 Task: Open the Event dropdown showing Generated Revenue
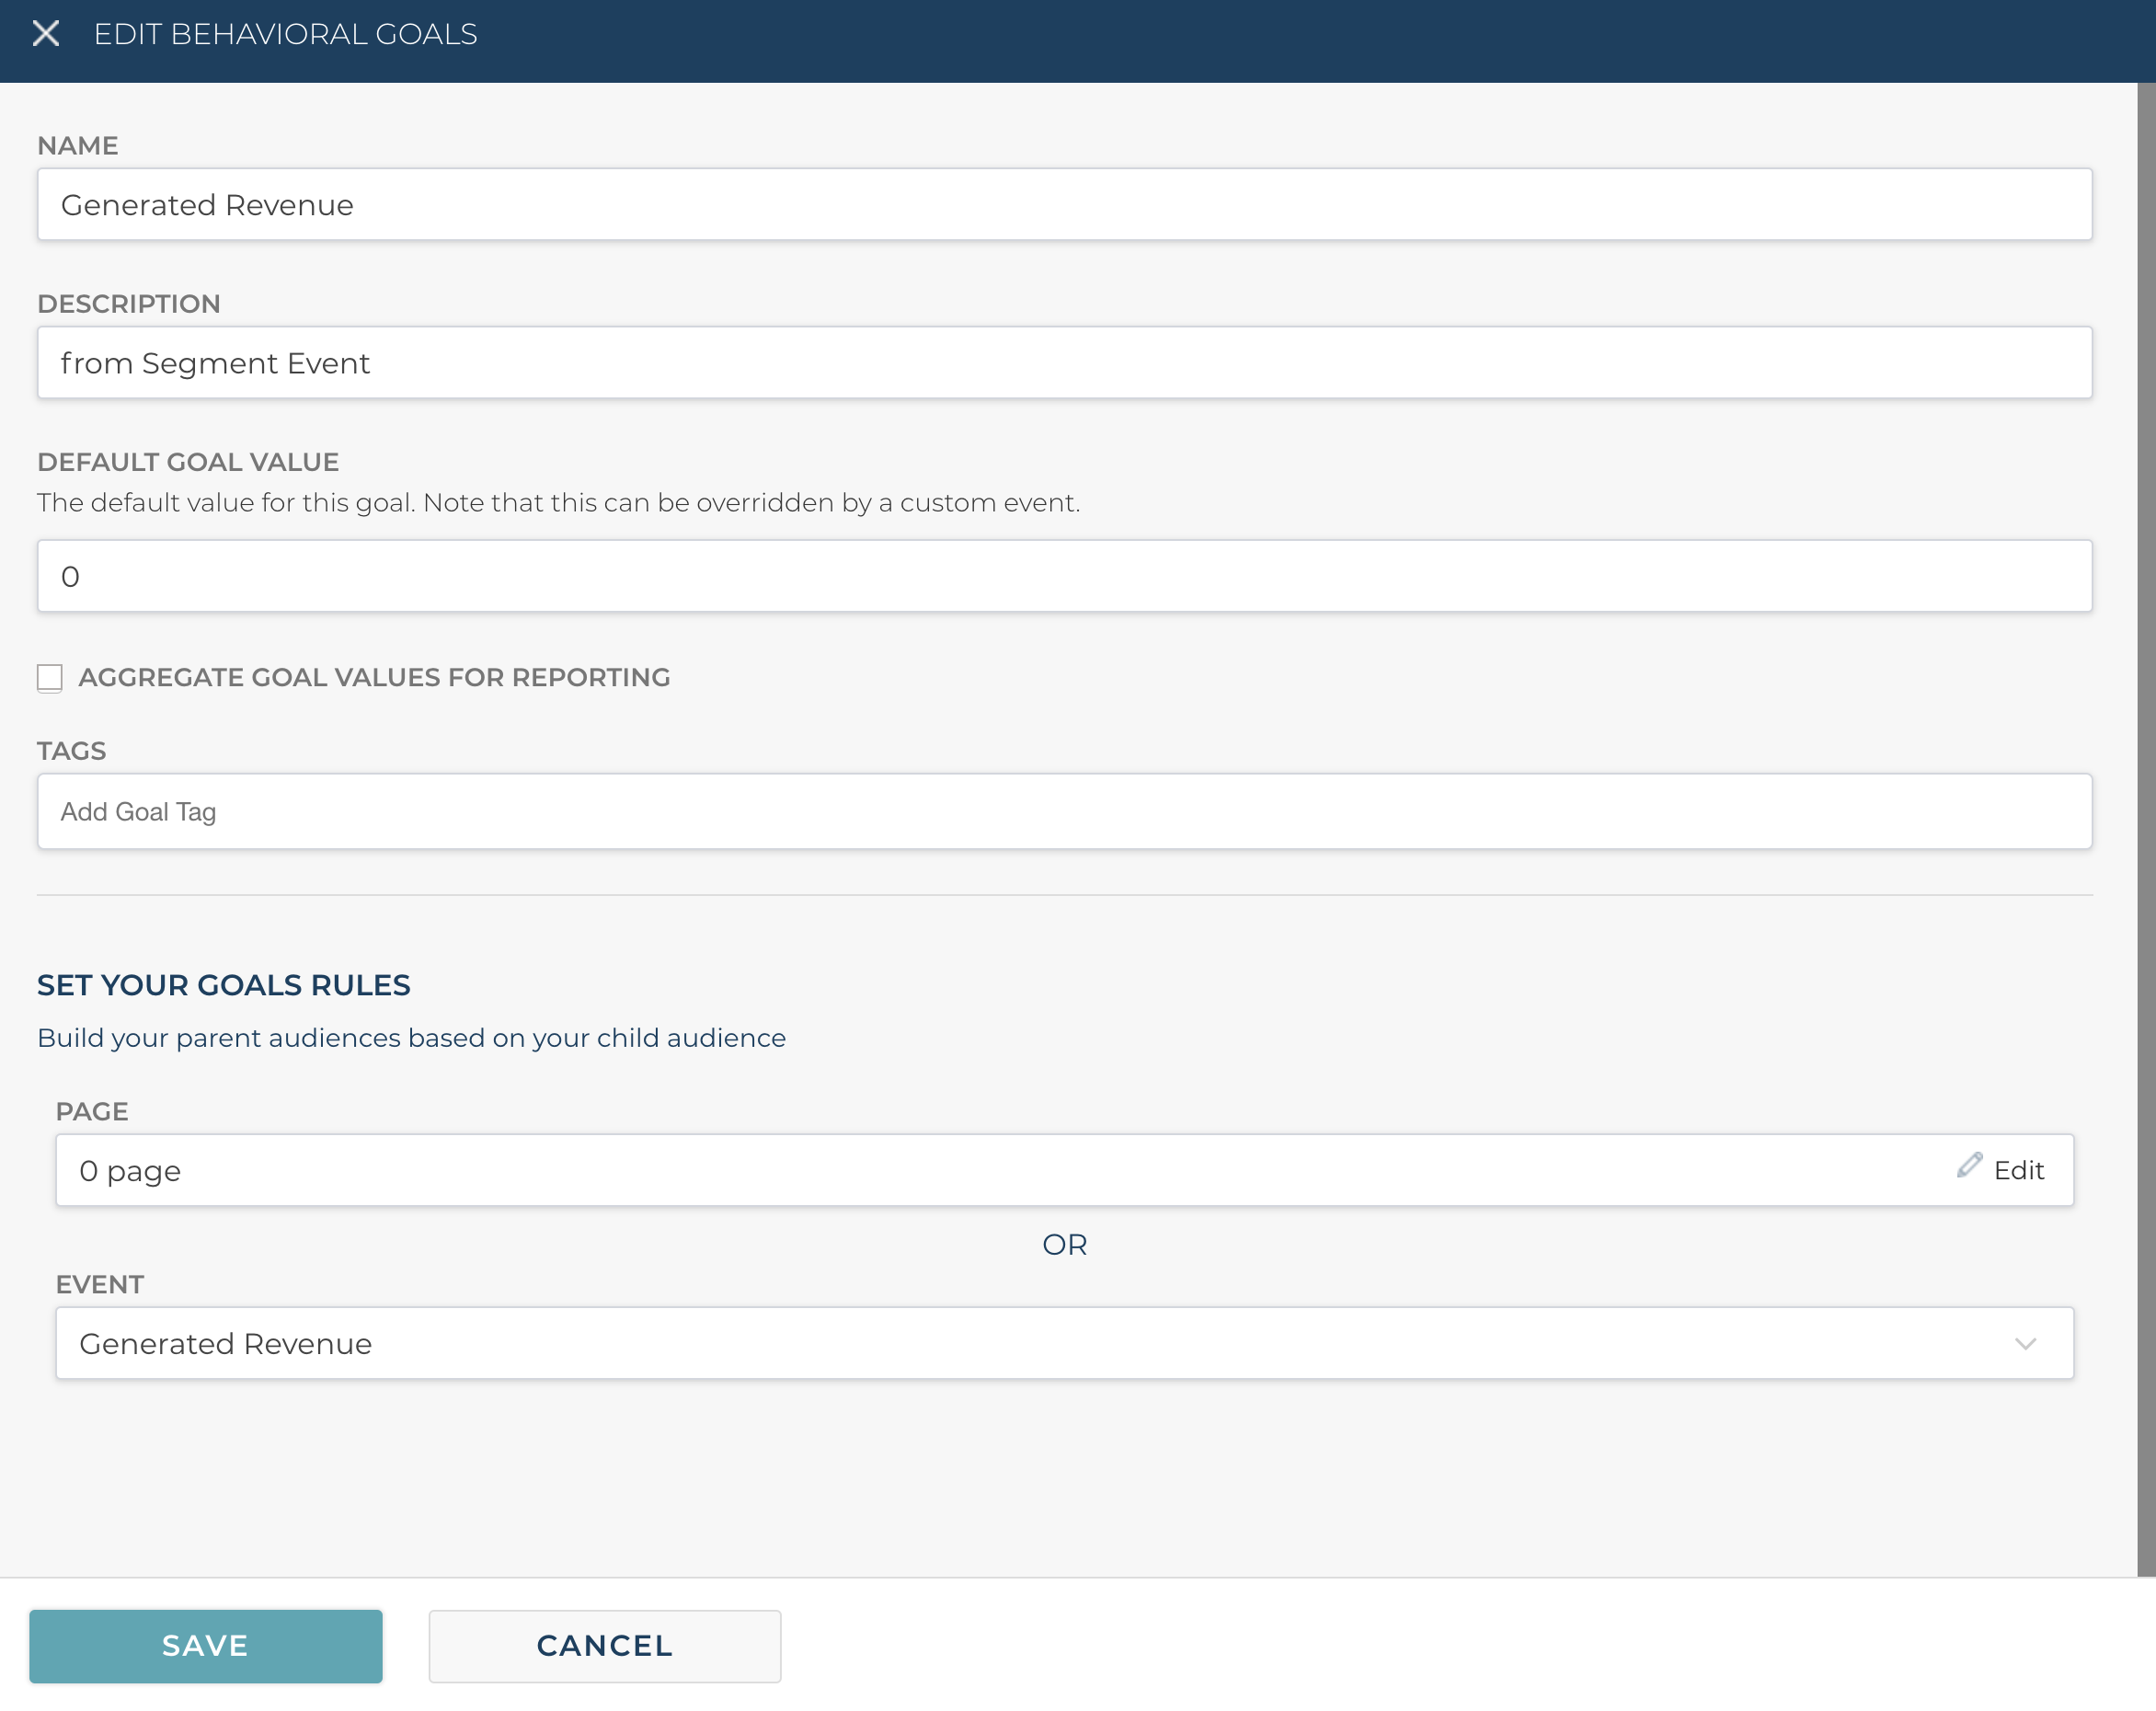click(x=1063, y=1343)
